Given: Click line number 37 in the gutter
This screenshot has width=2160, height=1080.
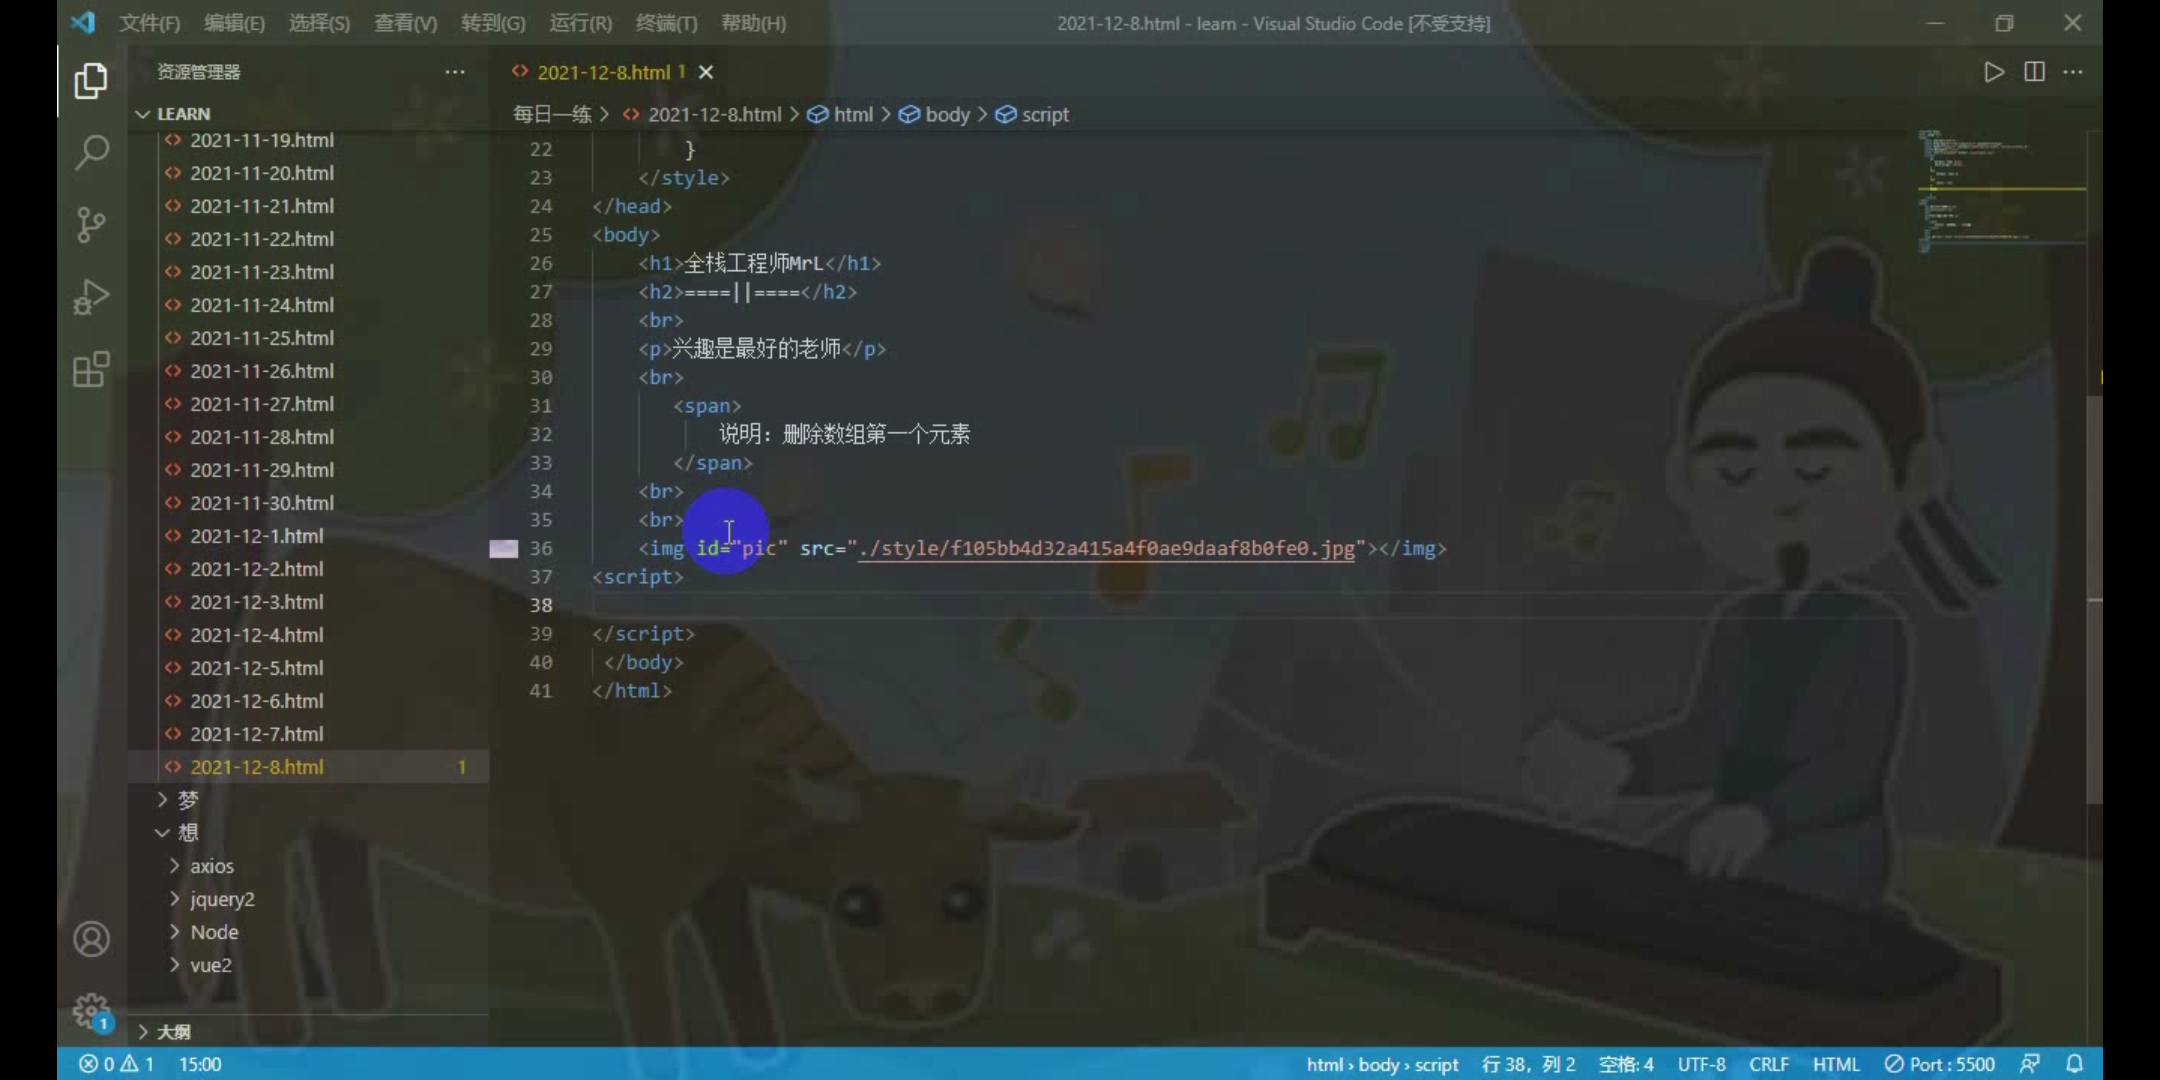Looking at the screenshot, I should (x=541, y=577).
